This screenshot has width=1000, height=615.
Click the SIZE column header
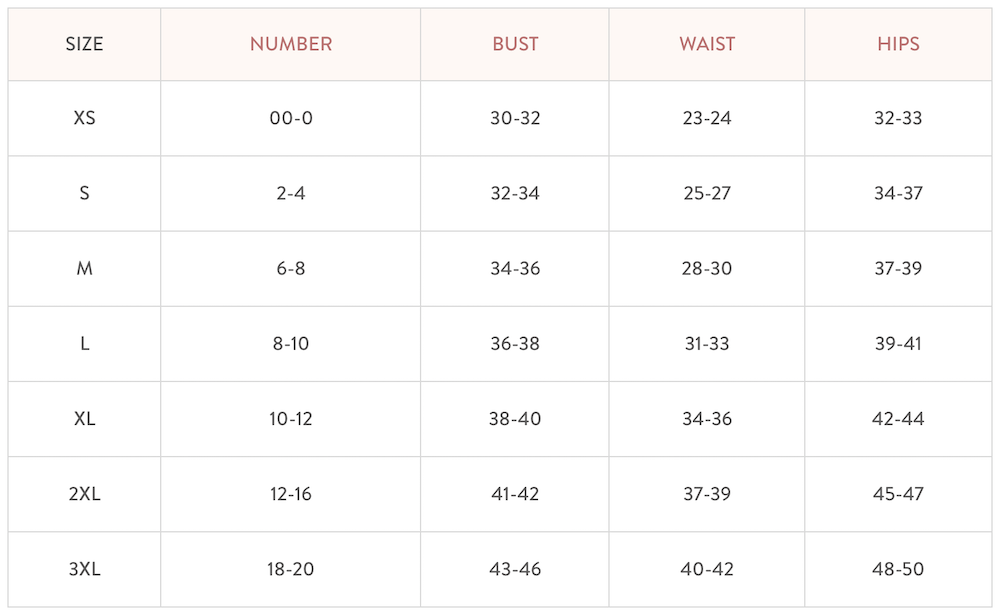coord(84,44)
